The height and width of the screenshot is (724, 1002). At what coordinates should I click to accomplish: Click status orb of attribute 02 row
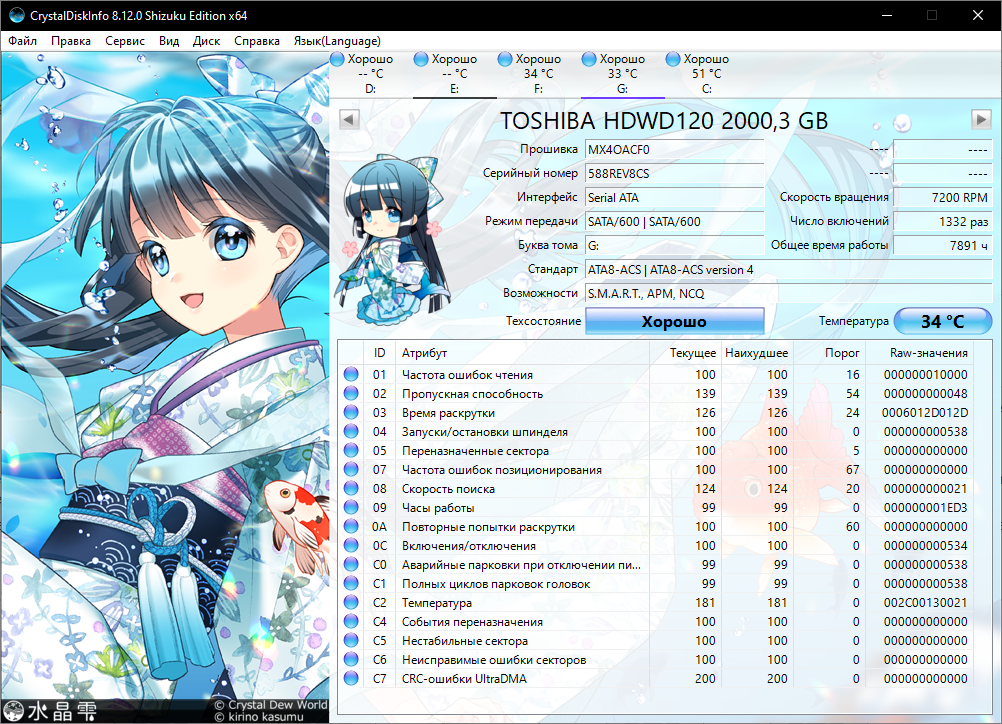point(351,394)
